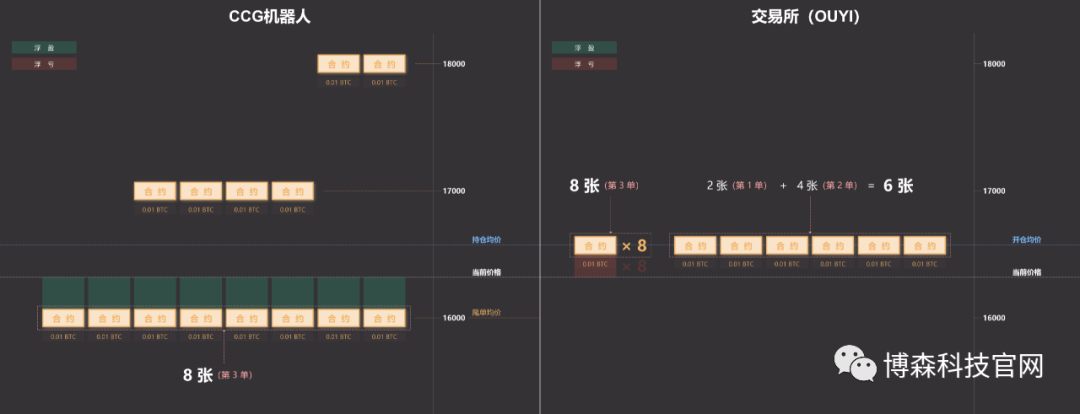The width and height of the screenshot is (1080, 414).
Task: Click the 18000 price label in OUYI panel
Action: pos(995,64)
